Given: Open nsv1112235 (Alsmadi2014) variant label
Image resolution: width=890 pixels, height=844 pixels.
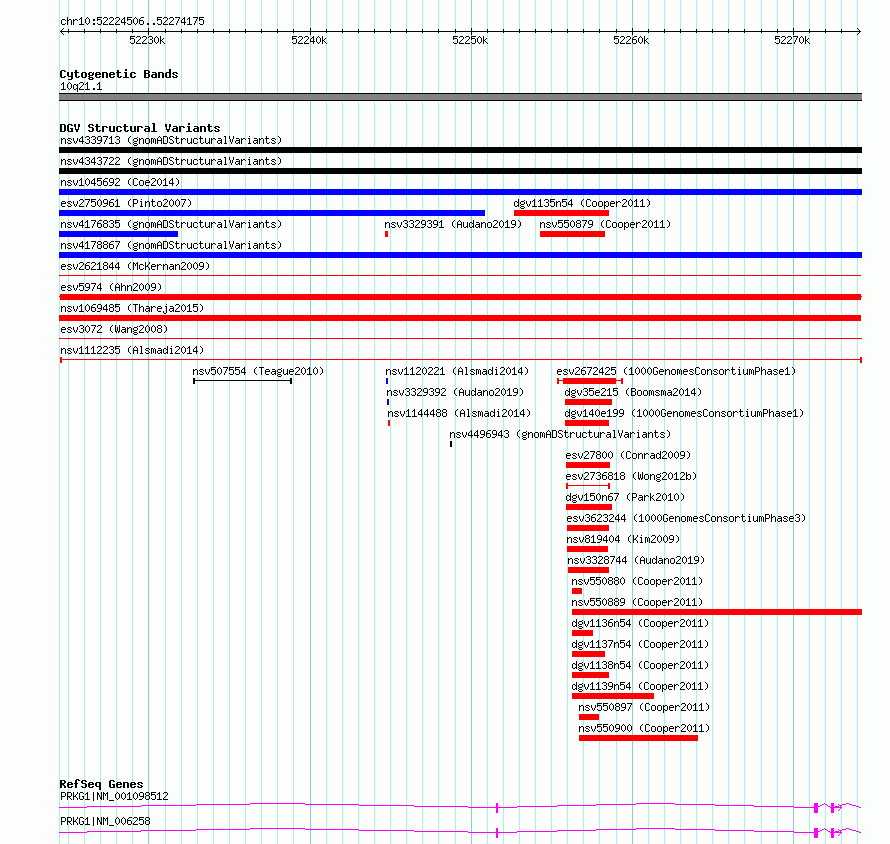Looking at the screenshot, I should (x=132, y=350).
